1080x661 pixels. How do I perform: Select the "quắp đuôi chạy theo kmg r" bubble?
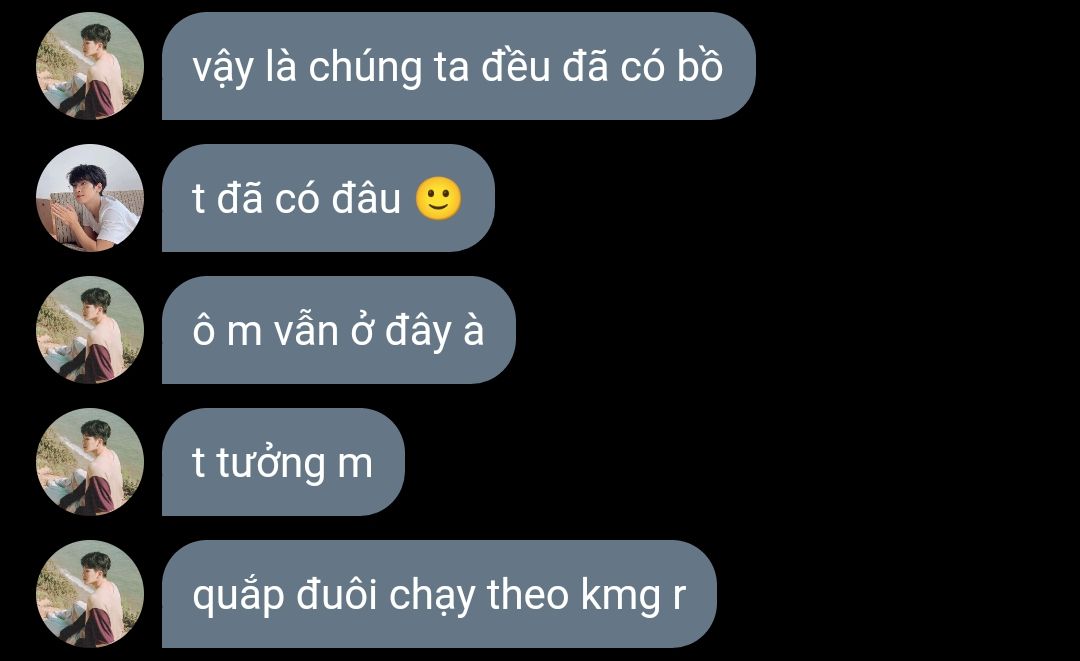pos(439,595)
